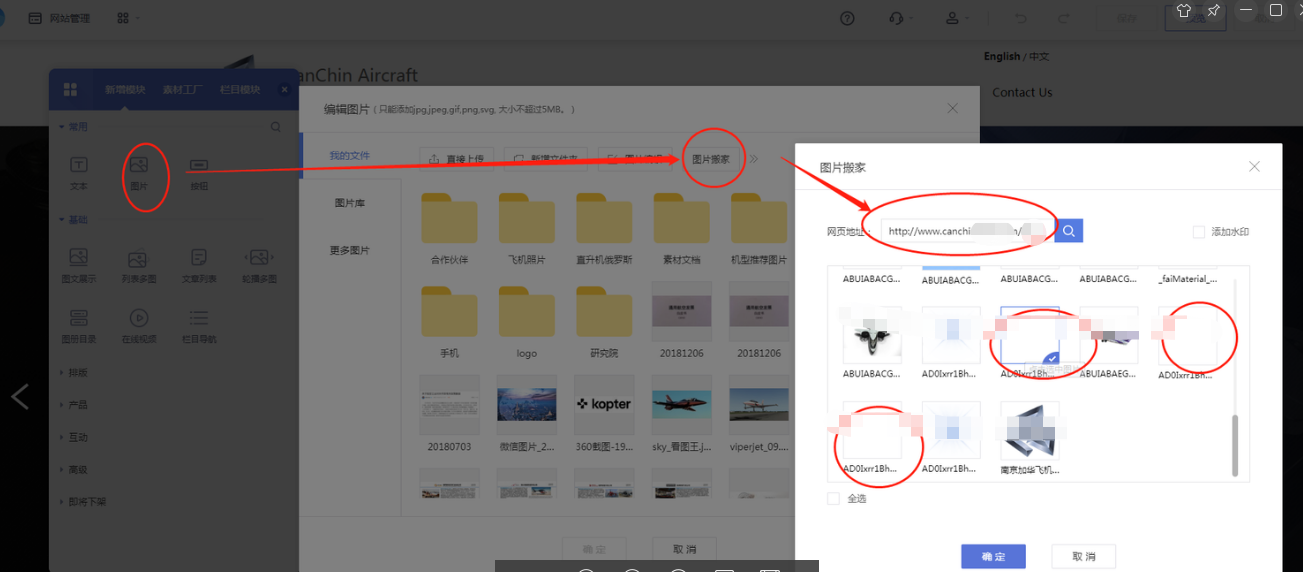The width and height of the screenshot is (1303, 572).
Task: Click 取消 in the 图片搬家 dialog
Action: pos(1083,556)
